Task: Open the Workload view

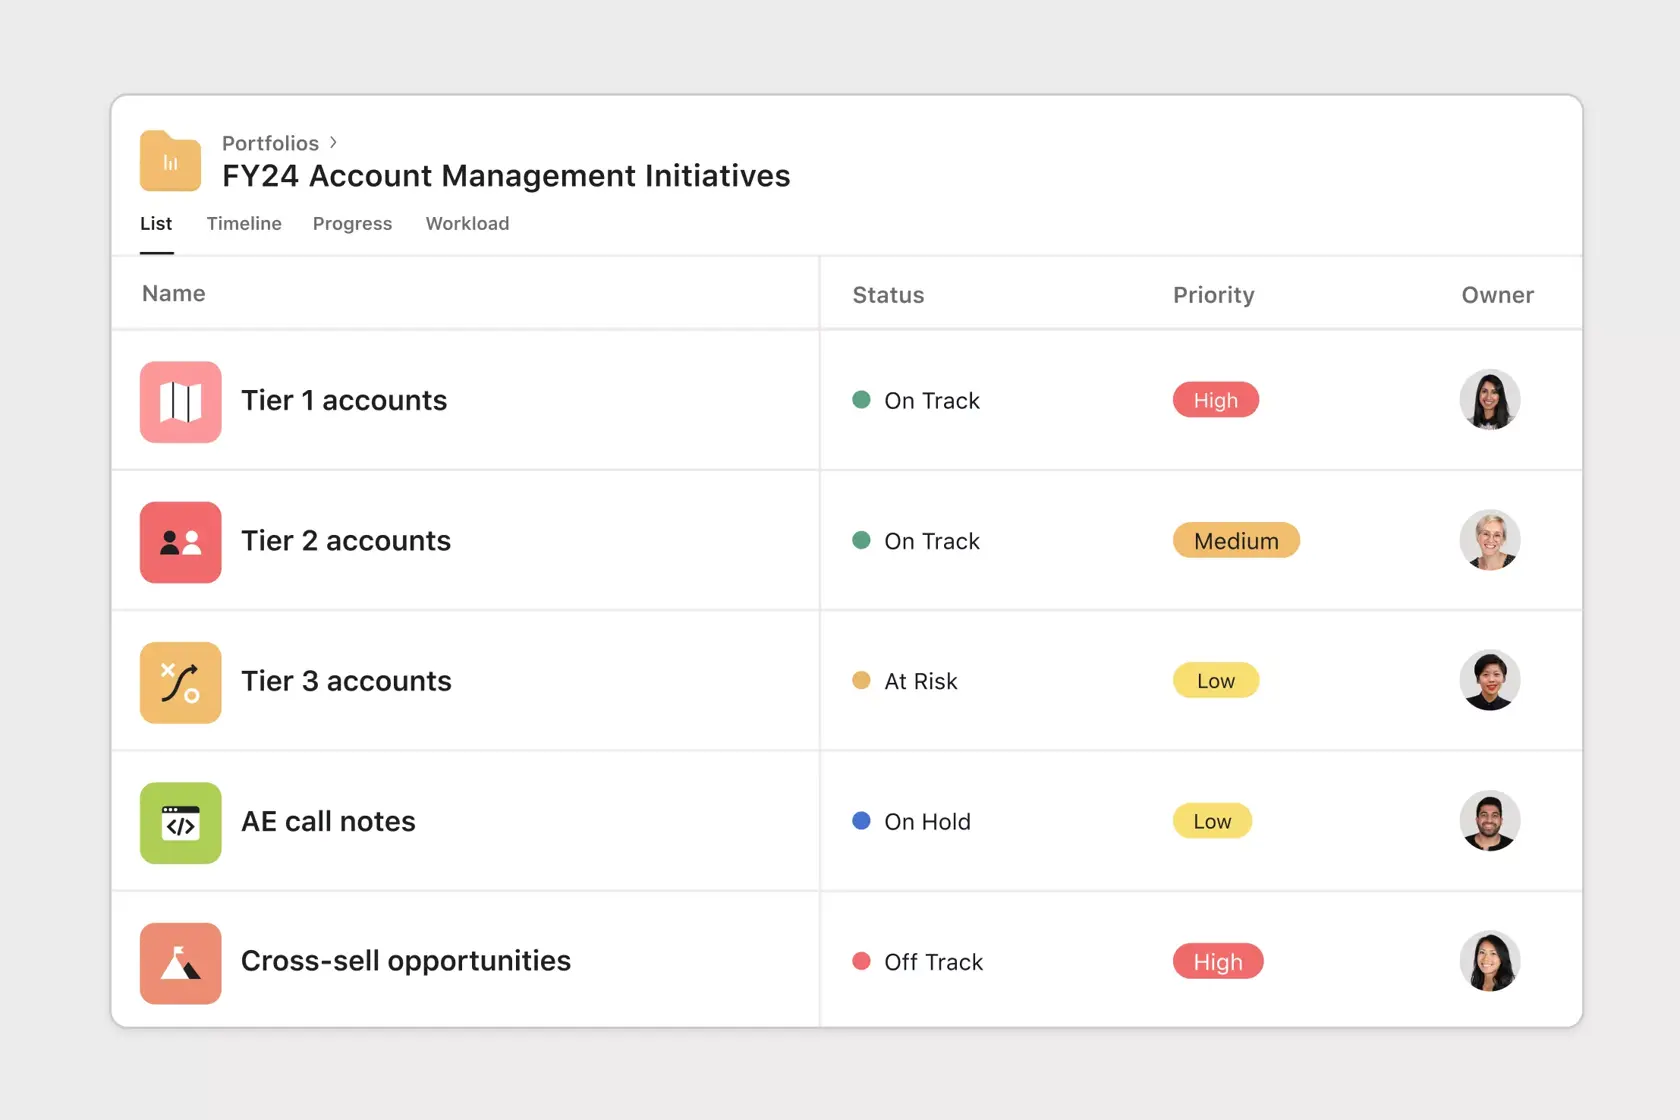Action: [467, 224]
